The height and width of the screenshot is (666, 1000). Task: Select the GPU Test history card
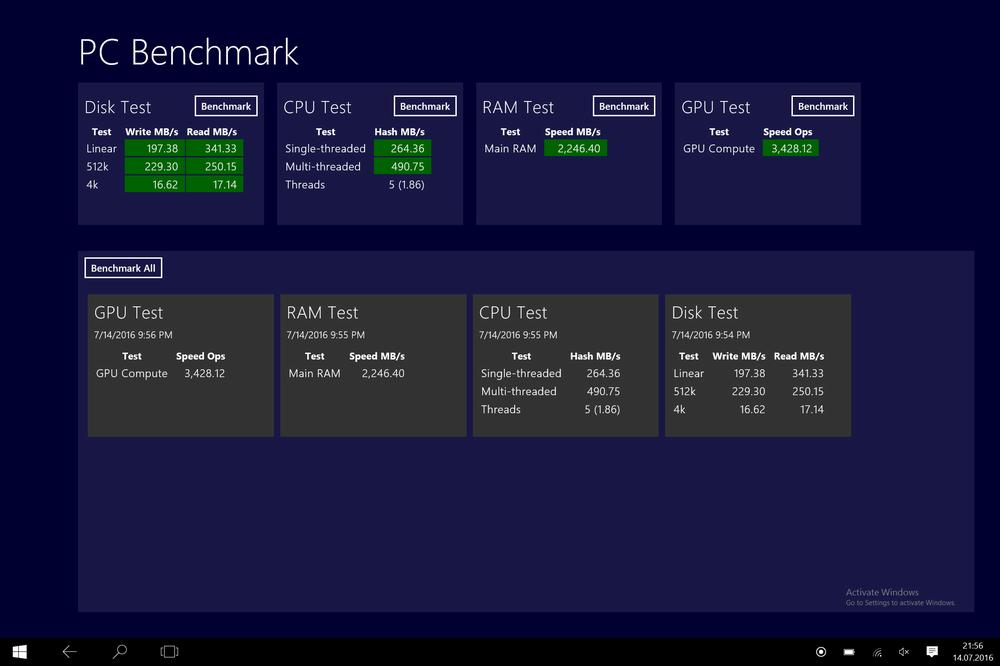(x=180, y=365)
